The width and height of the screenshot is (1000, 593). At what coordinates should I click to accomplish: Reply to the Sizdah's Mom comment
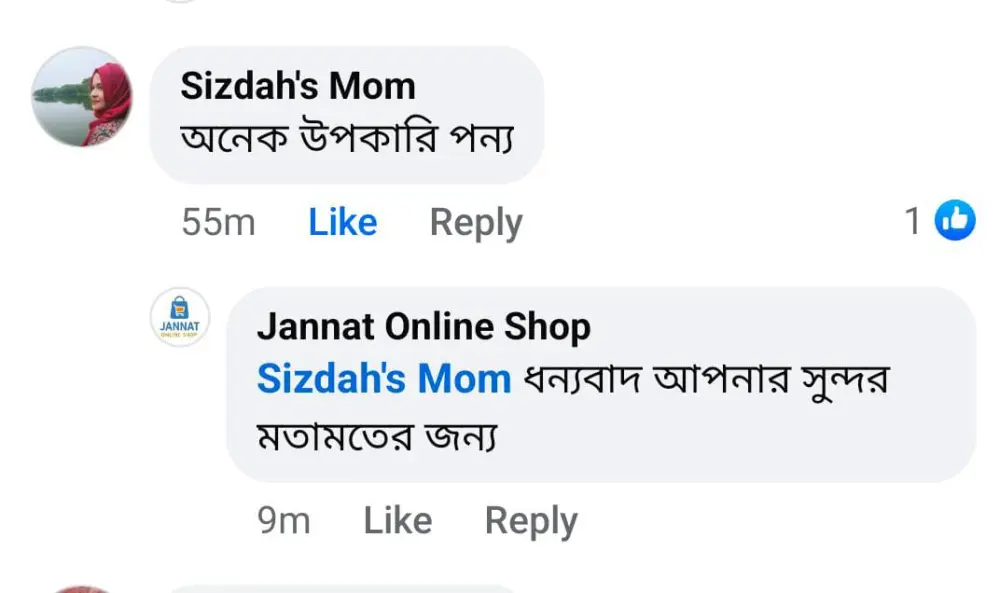click(x=475, y=222)
